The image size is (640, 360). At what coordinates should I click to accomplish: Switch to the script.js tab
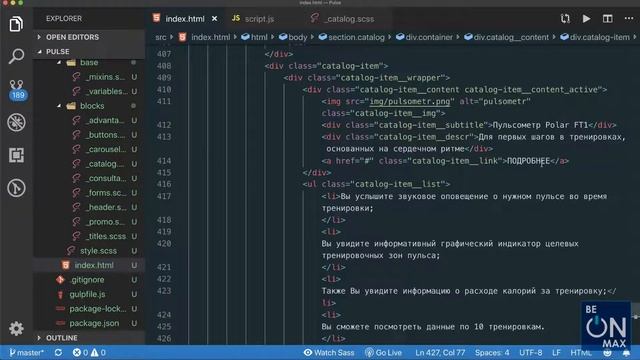click(259, 19)
